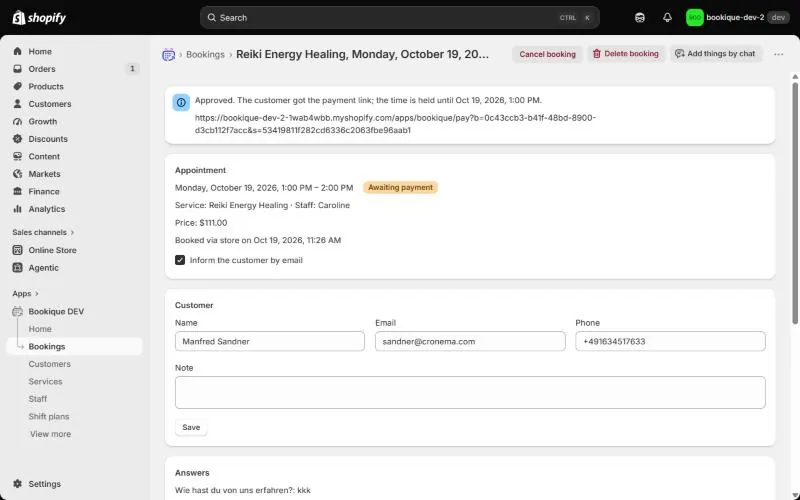Click the Wie hast du von uns erfahren answer

point(242,490)
